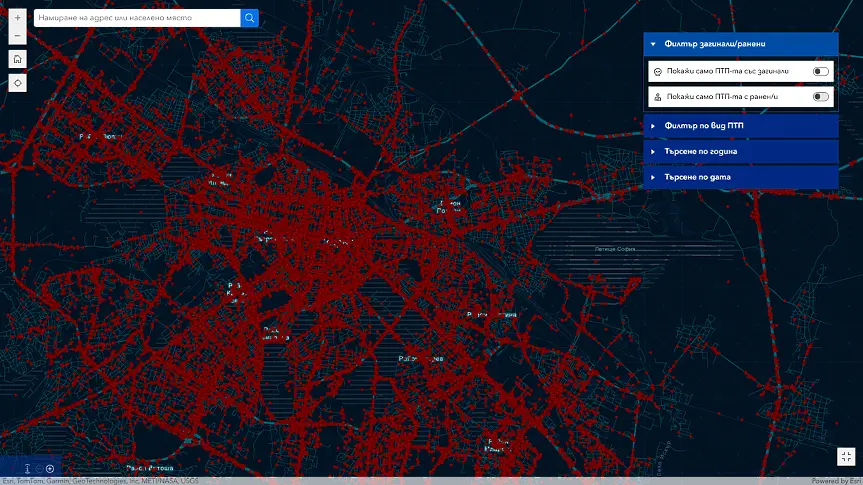Image resolution: width=863 pixels, height=485 pixels.
Task: Reset map to default home extent
Action: pyautogui.click(x=17, y=59)
